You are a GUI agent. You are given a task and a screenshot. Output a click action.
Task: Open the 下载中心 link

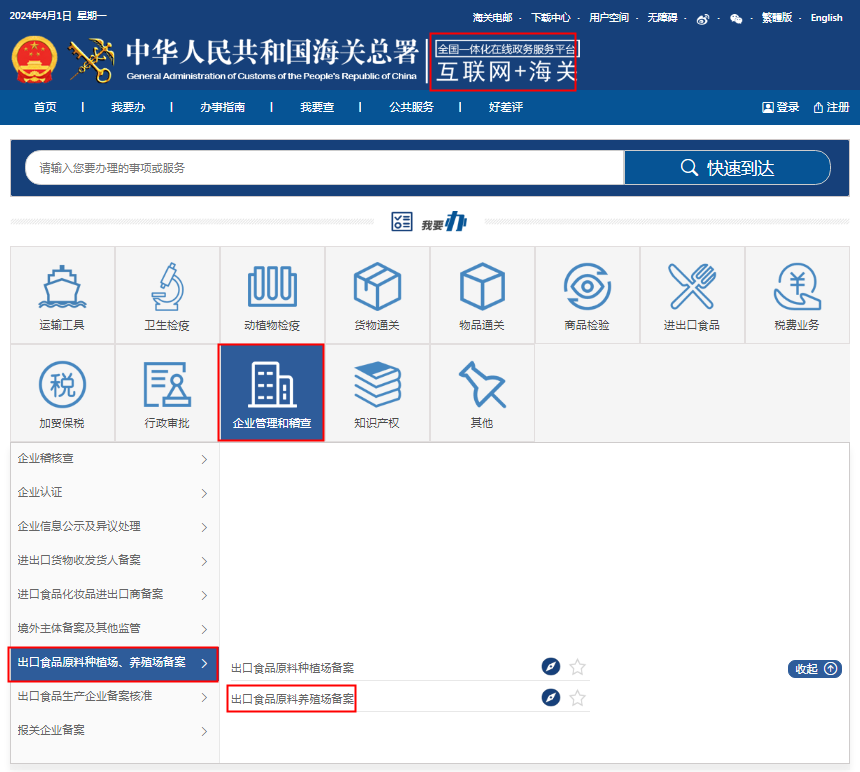[x=551, y=18]
